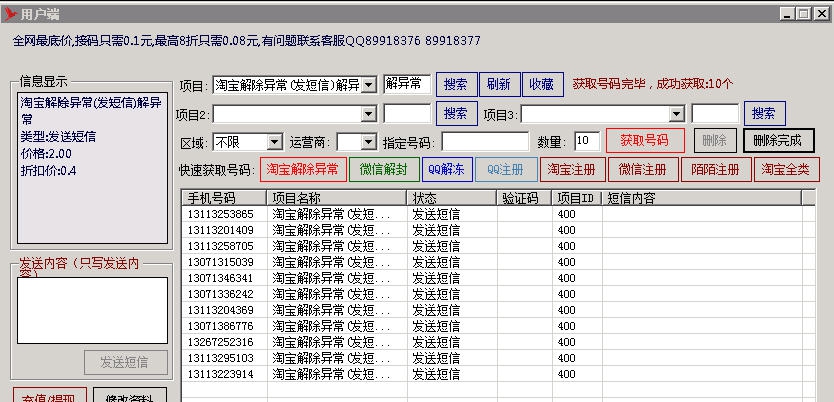Select row with number 13071346341

coord(498,278)
